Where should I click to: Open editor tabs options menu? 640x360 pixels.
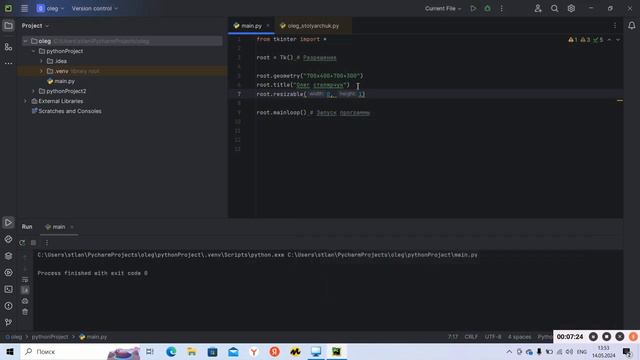click(615, 26)
